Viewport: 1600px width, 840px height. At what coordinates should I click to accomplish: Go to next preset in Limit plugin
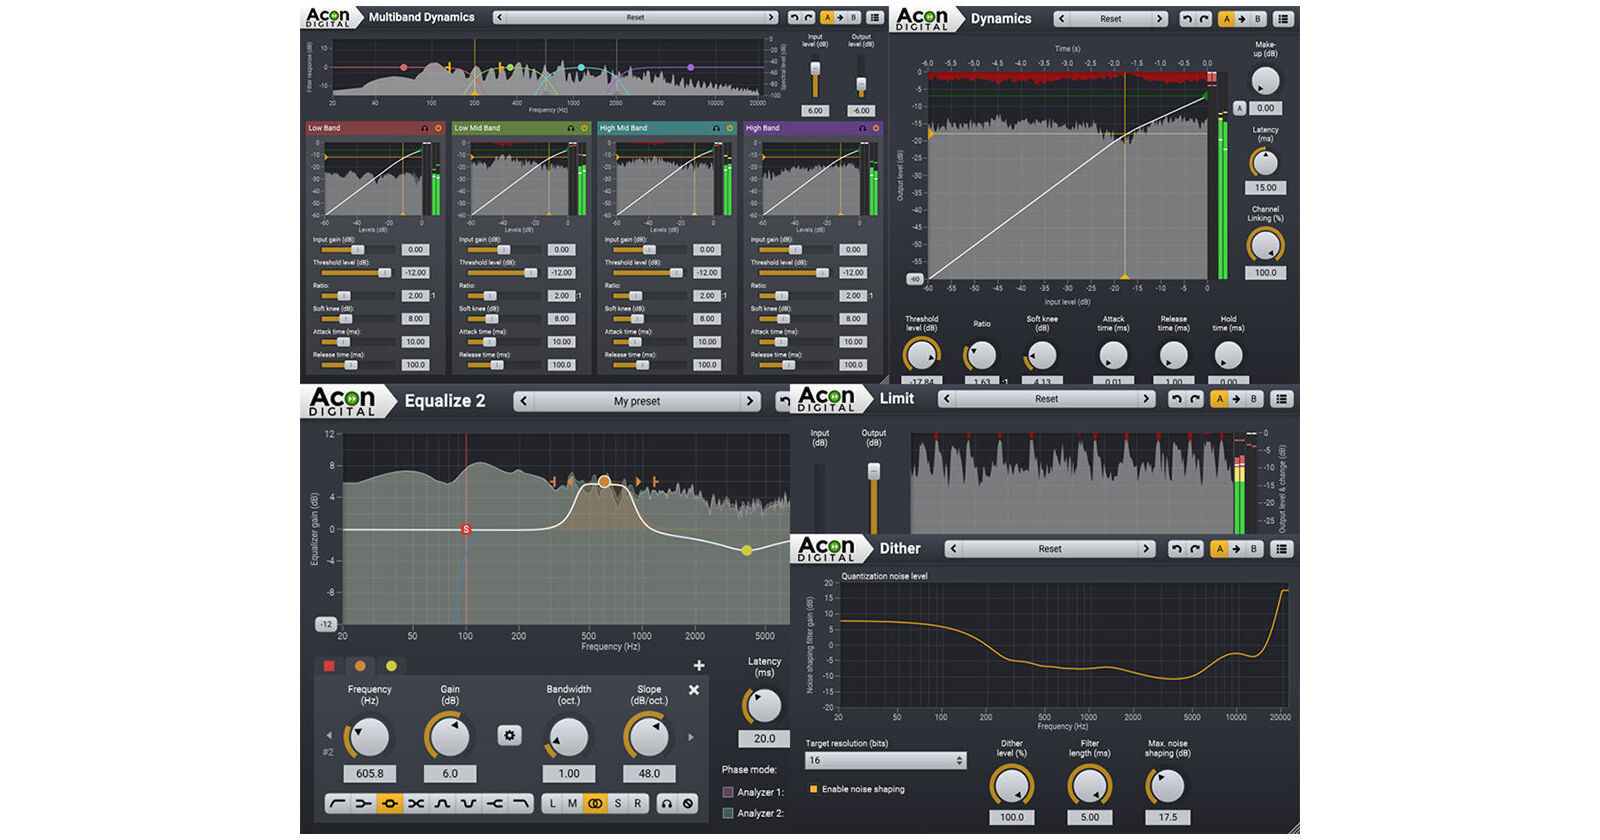coord(1146,399)
